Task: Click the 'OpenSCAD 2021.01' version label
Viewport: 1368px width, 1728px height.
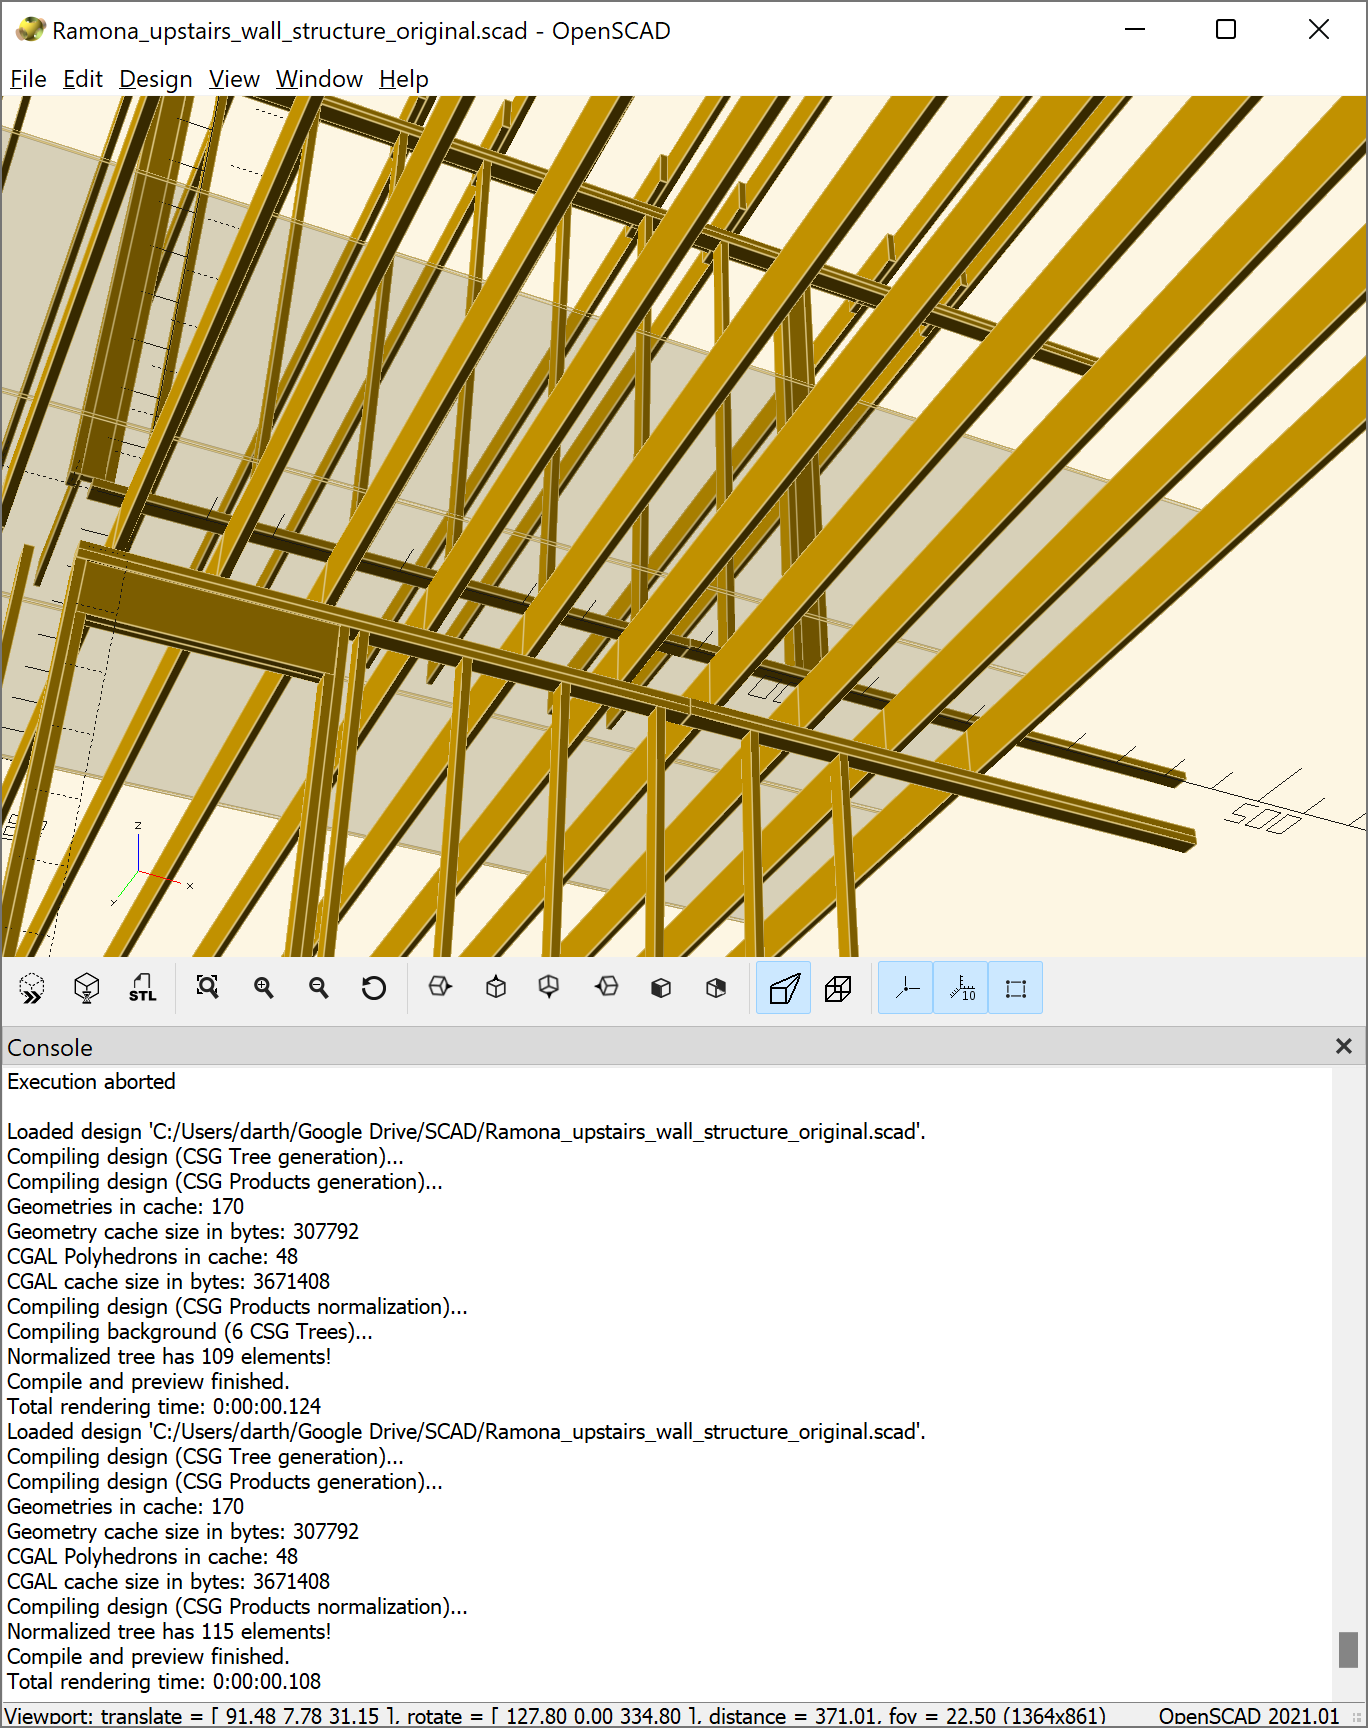Action: click(1249, 1716)
